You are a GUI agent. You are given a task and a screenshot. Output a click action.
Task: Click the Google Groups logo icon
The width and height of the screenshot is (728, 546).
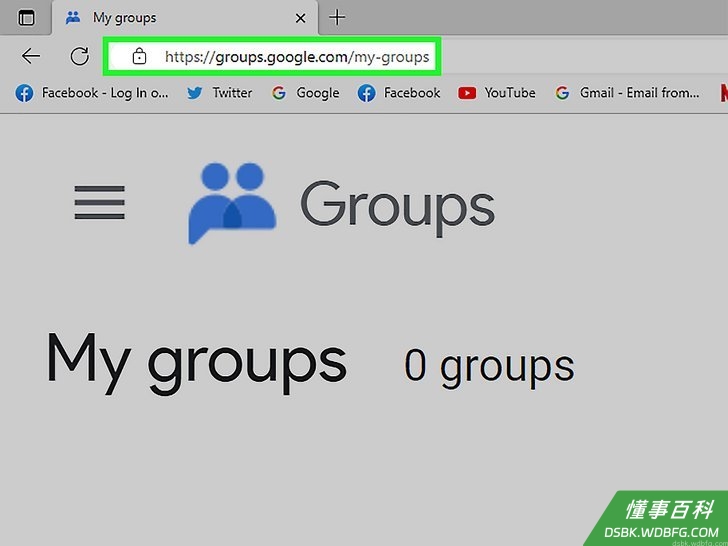pyautogui.click(x=232, y=203)
